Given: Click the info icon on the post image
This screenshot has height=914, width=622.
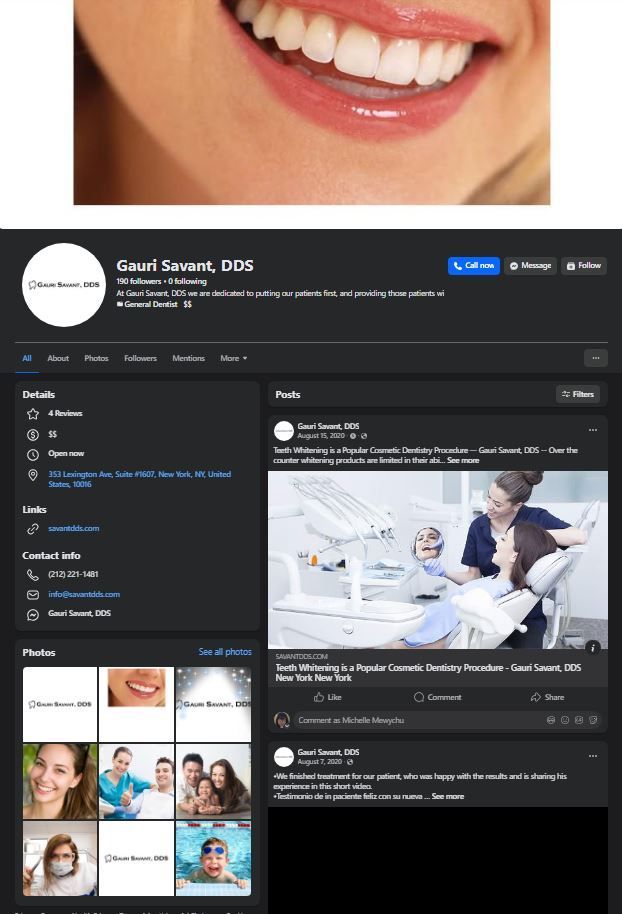Looking at the screenshot, I should pyautogui.click(x=592, y=648).
